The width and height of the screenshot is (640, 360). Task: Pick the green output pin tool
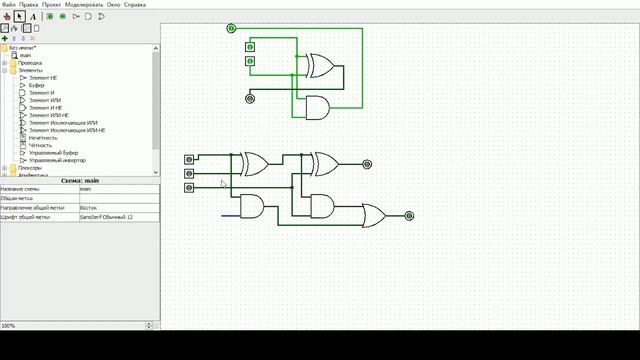tap(63, 17)
